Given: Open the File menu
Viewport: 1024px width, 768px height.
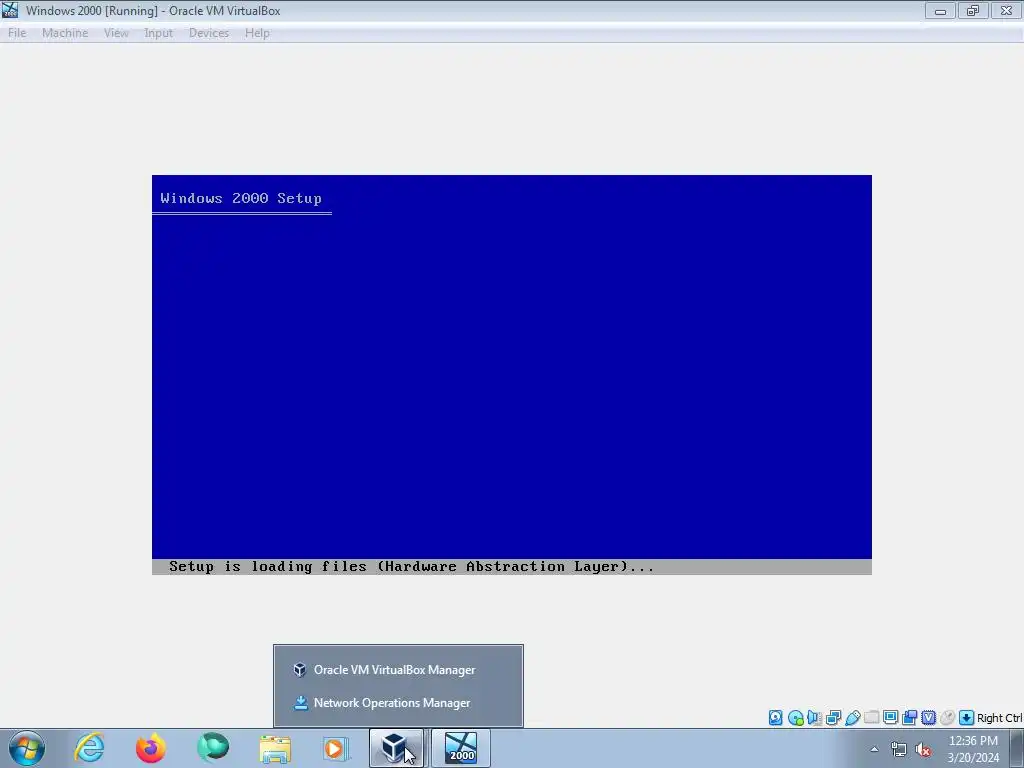Looking at the screenshot, I should point(17,33).
